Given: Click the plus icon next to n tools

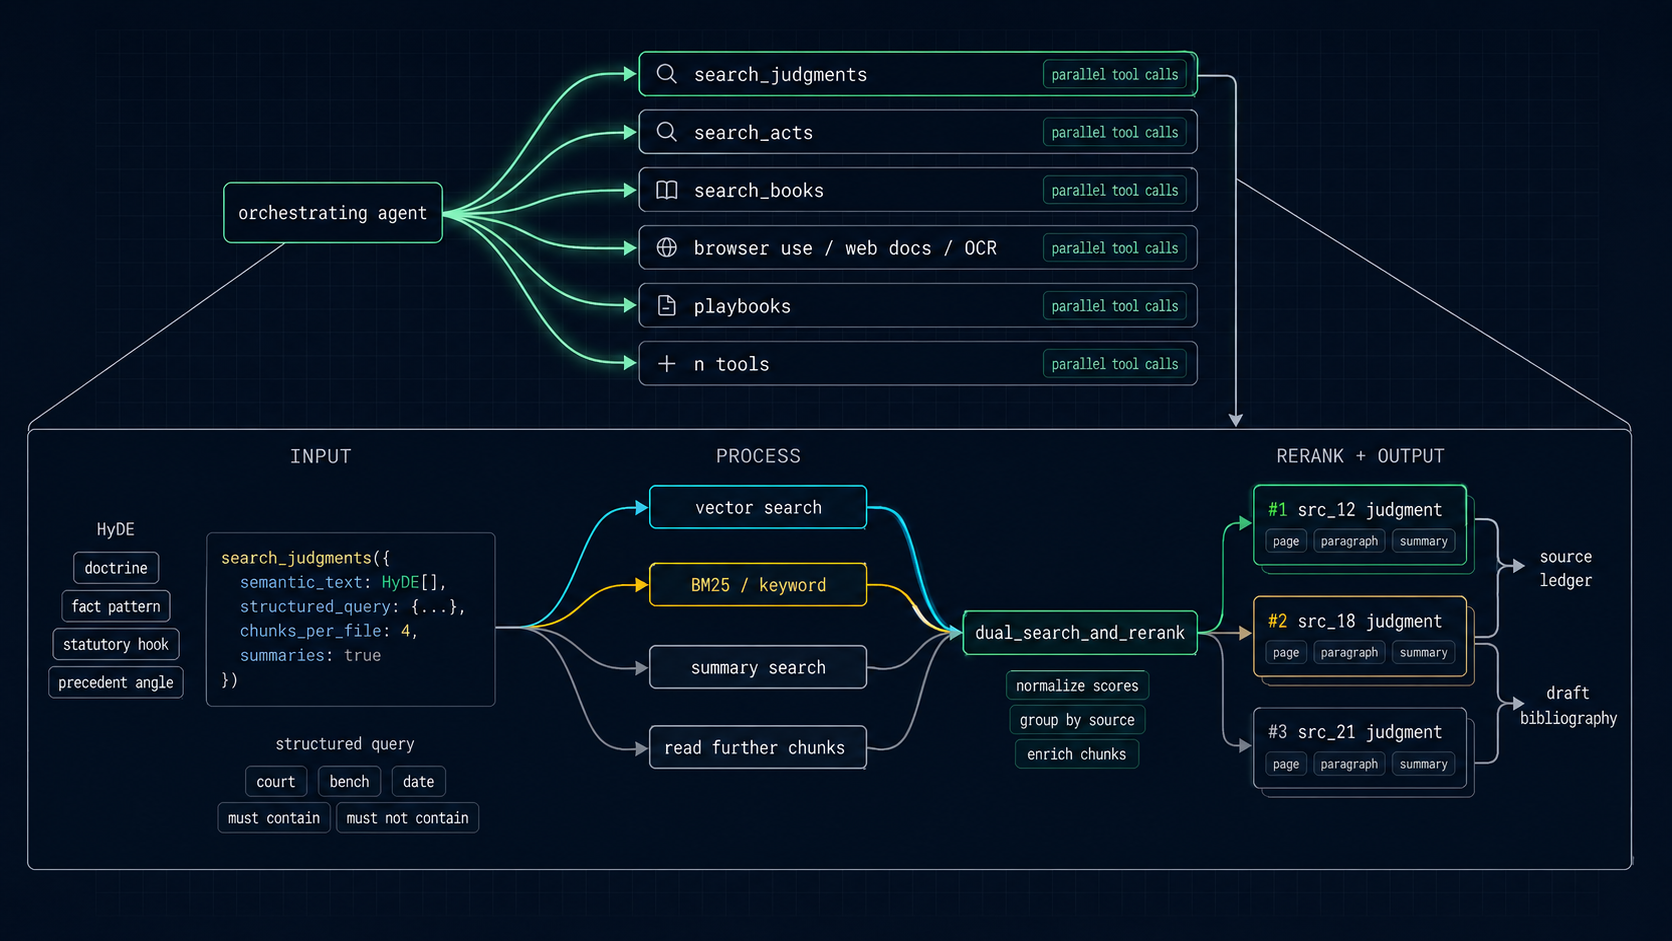Looking at the screenshot, I should pyautogui.click(x=666, y=363).
